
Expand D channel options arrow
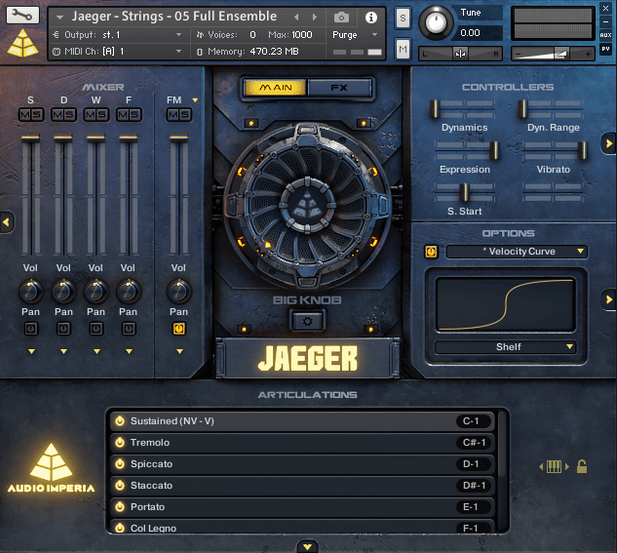[64, 351]
